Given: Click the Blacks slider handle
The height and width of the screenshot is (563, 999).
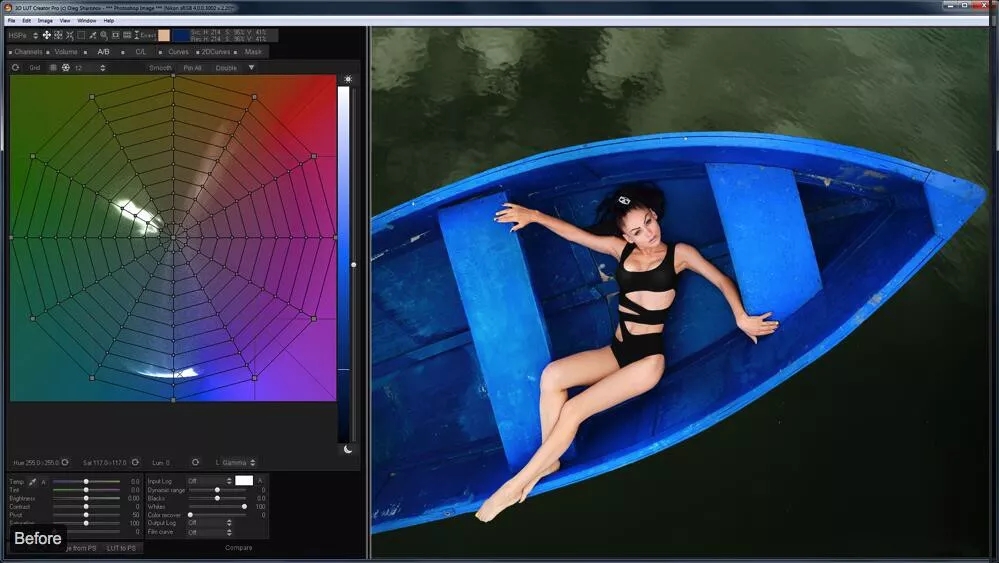Looking at the screenshot, I should 217,498.
